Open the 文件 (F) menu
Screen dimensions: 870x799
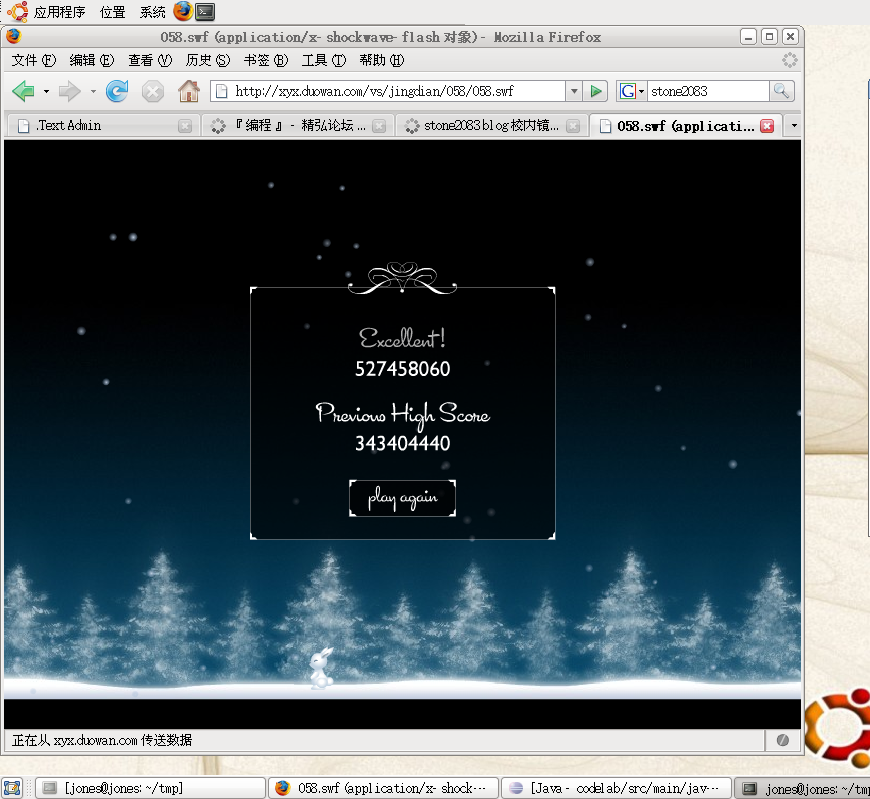(x=34, y=60)
